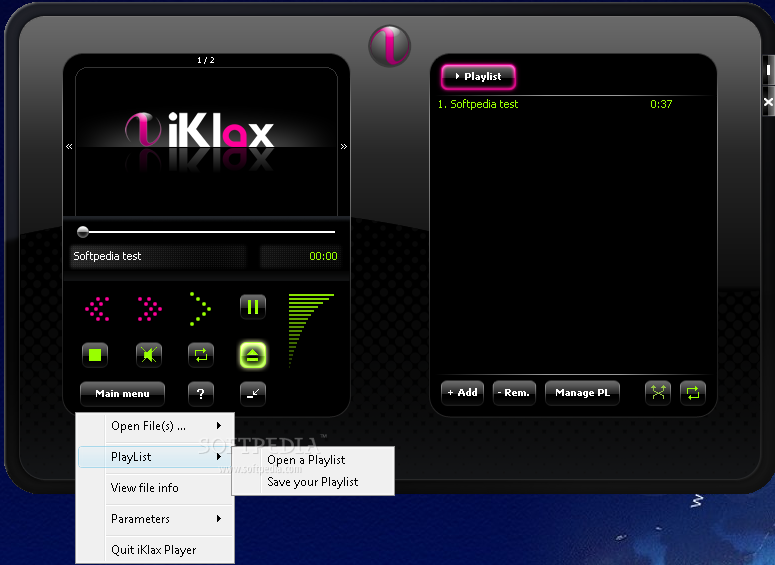Expand the Parameters submenu
Viewport: 775px width, 565px height.
156,519
